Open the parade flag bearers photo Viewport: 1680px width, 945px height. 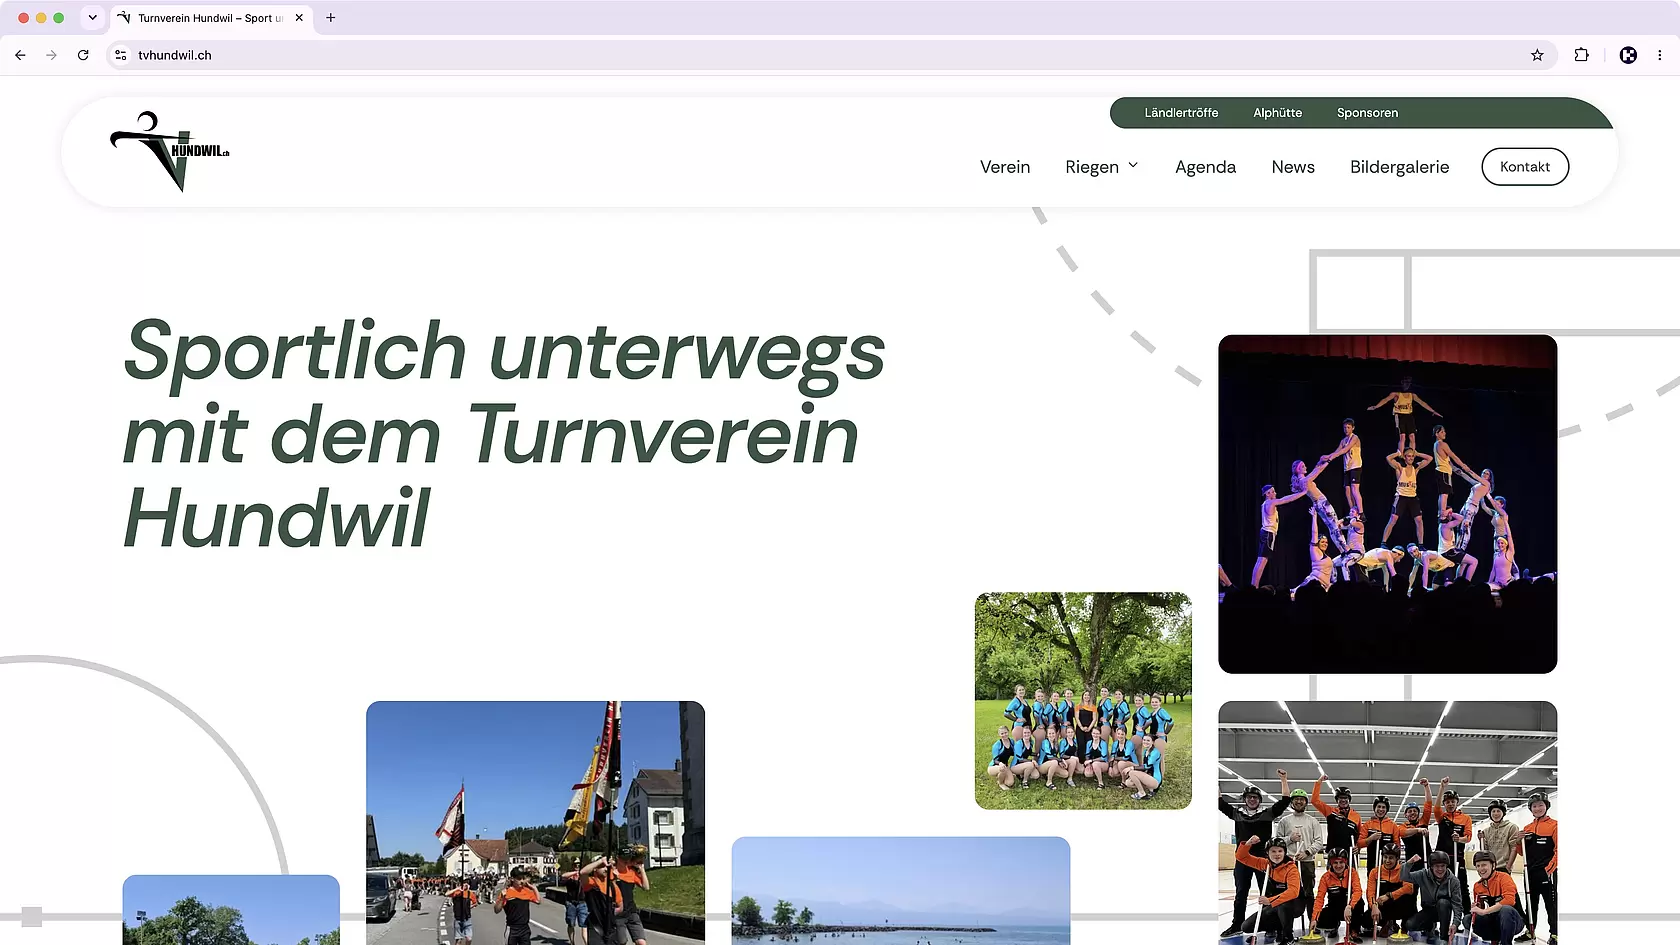coord(535,823)
